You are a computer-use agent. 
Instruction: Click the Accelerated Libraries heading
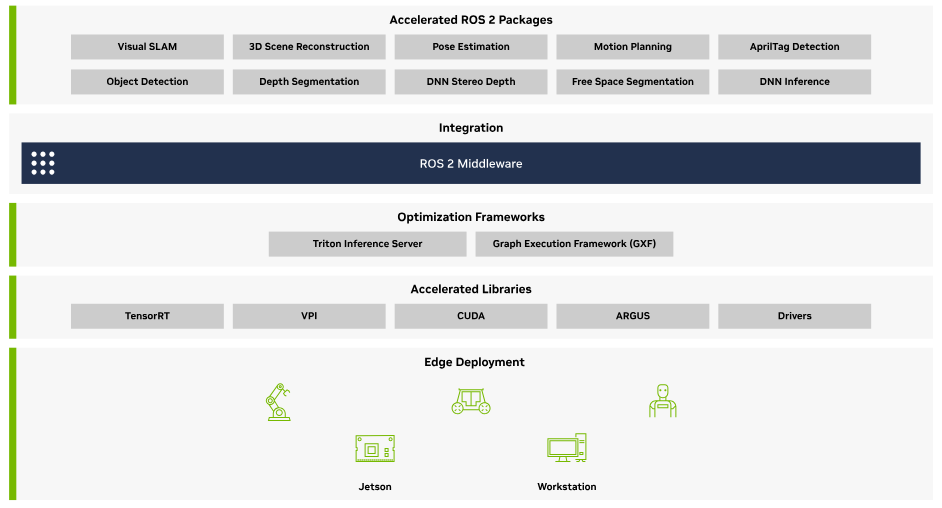[x=471, y=289]
